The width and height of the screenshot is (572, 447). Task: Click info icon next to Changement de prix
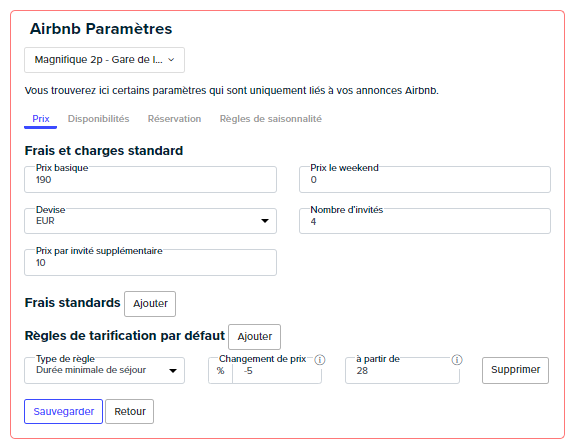point(320,360)
